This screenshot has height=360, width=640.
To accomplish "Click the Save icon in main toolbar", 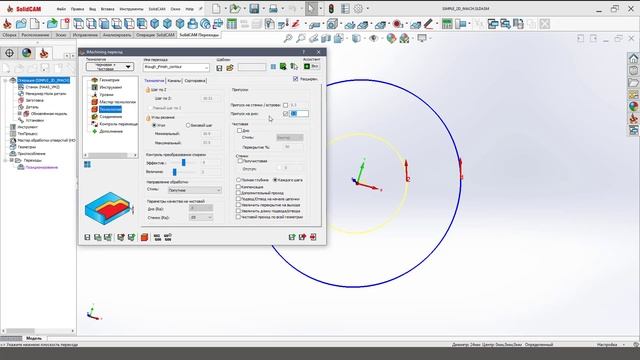I will coord(254,9).
